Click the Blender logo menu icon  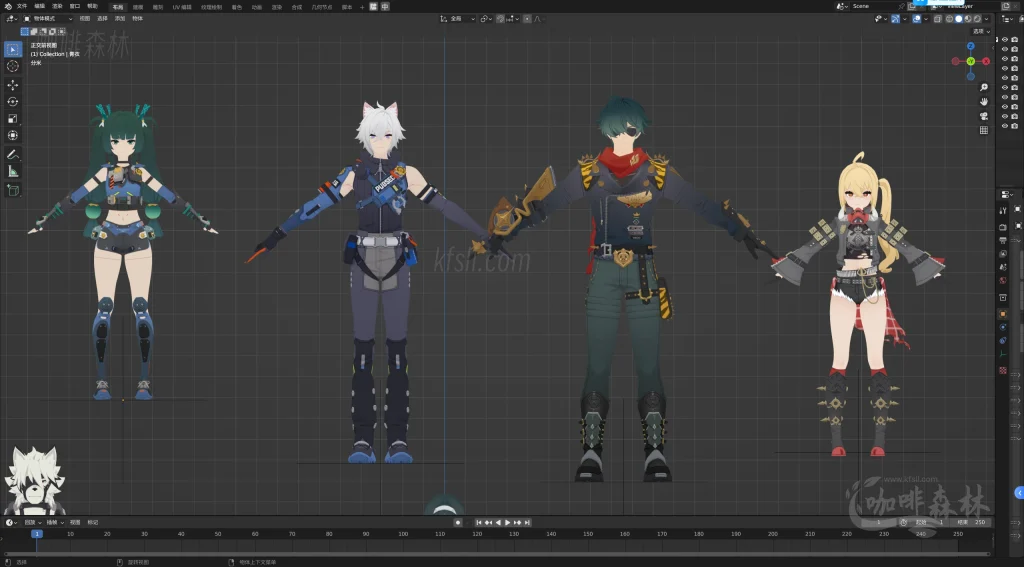click(8, 6)
